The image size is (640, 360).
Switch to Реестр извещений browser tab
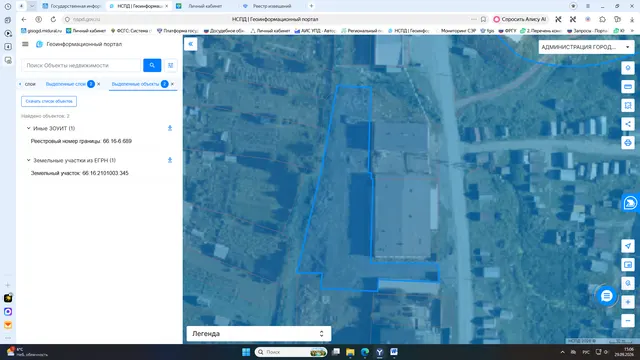pos(272,6)
